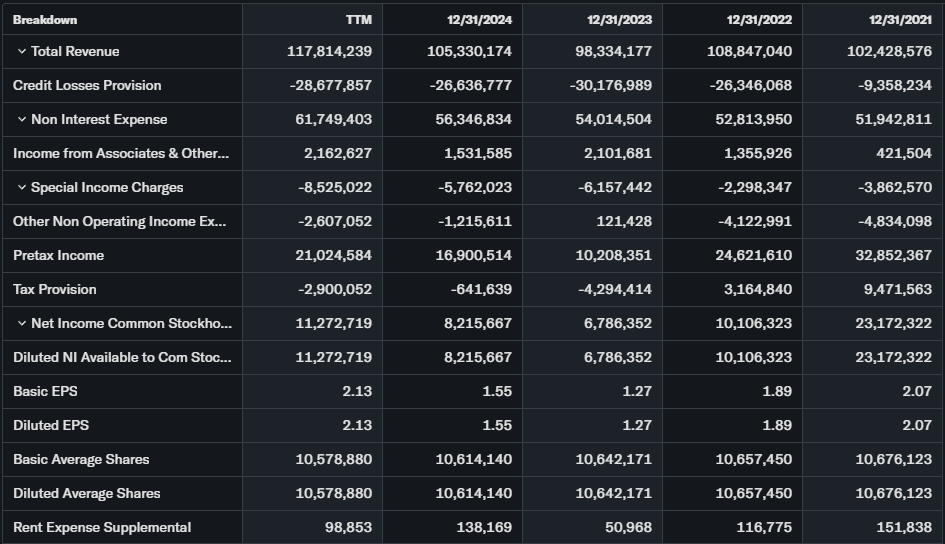
Task: Click the Rent Expense Supplemental row label
Action: coord(102,528)
